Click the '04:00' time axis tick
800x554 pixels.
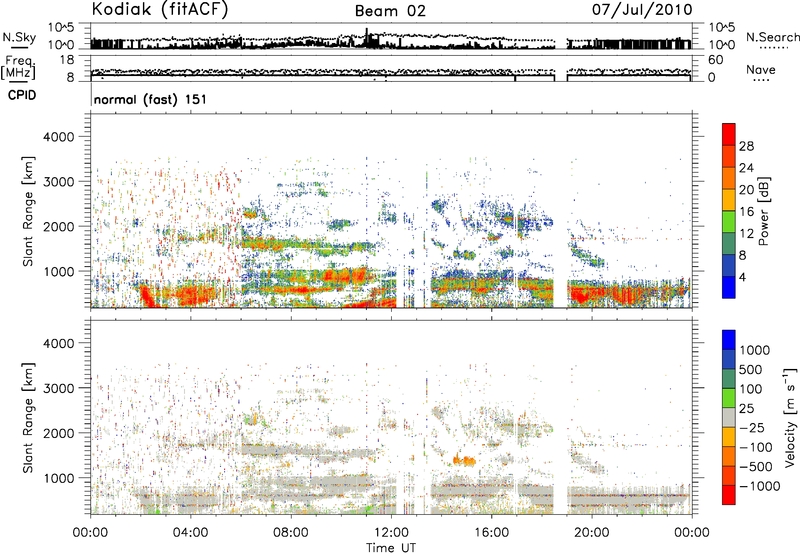click(190, 533)
